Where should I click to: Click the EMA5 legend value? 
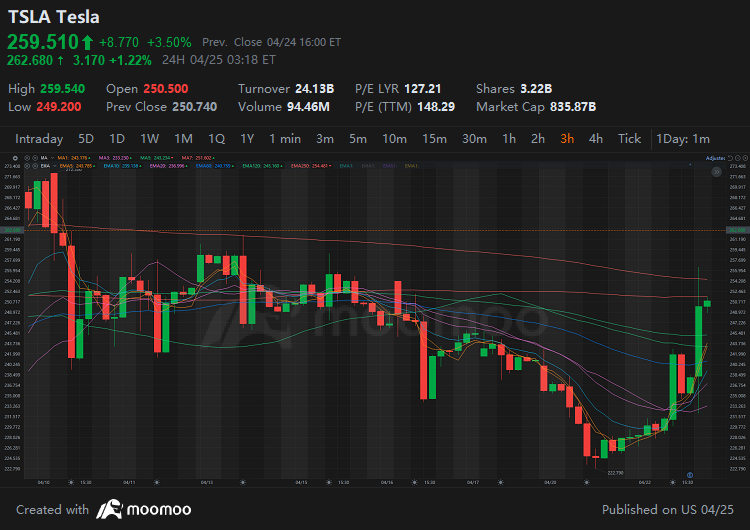click(x=77, y=166)
